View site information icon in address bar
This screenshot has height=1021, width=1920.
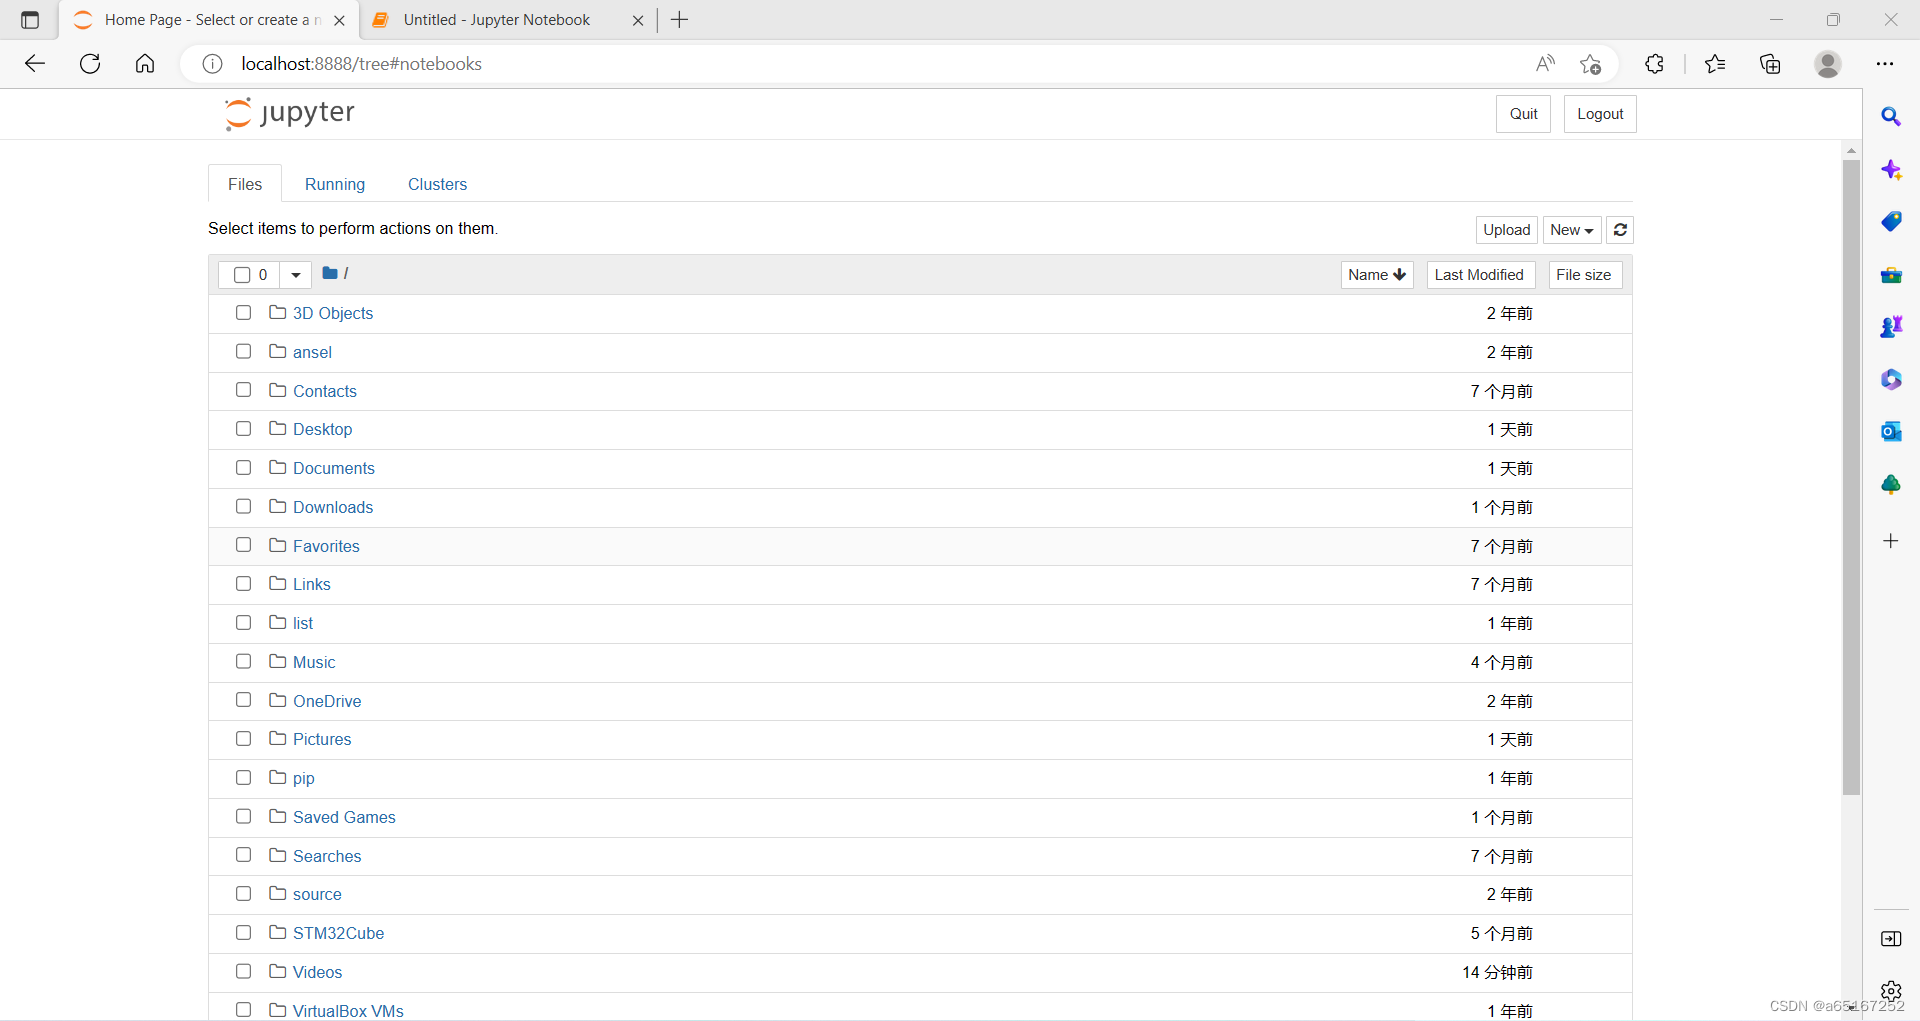[x=212, y=64]
